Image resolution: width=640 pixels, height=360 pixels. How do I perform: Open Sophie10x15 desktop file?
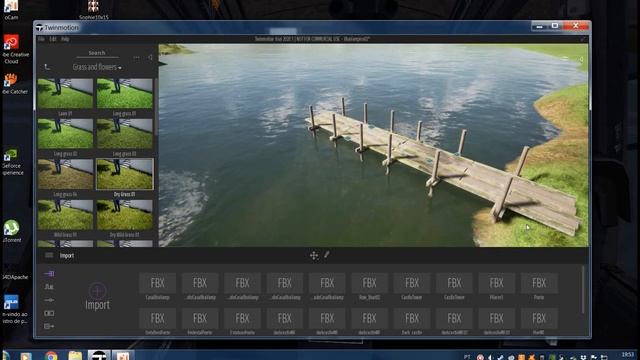(93, 10)
